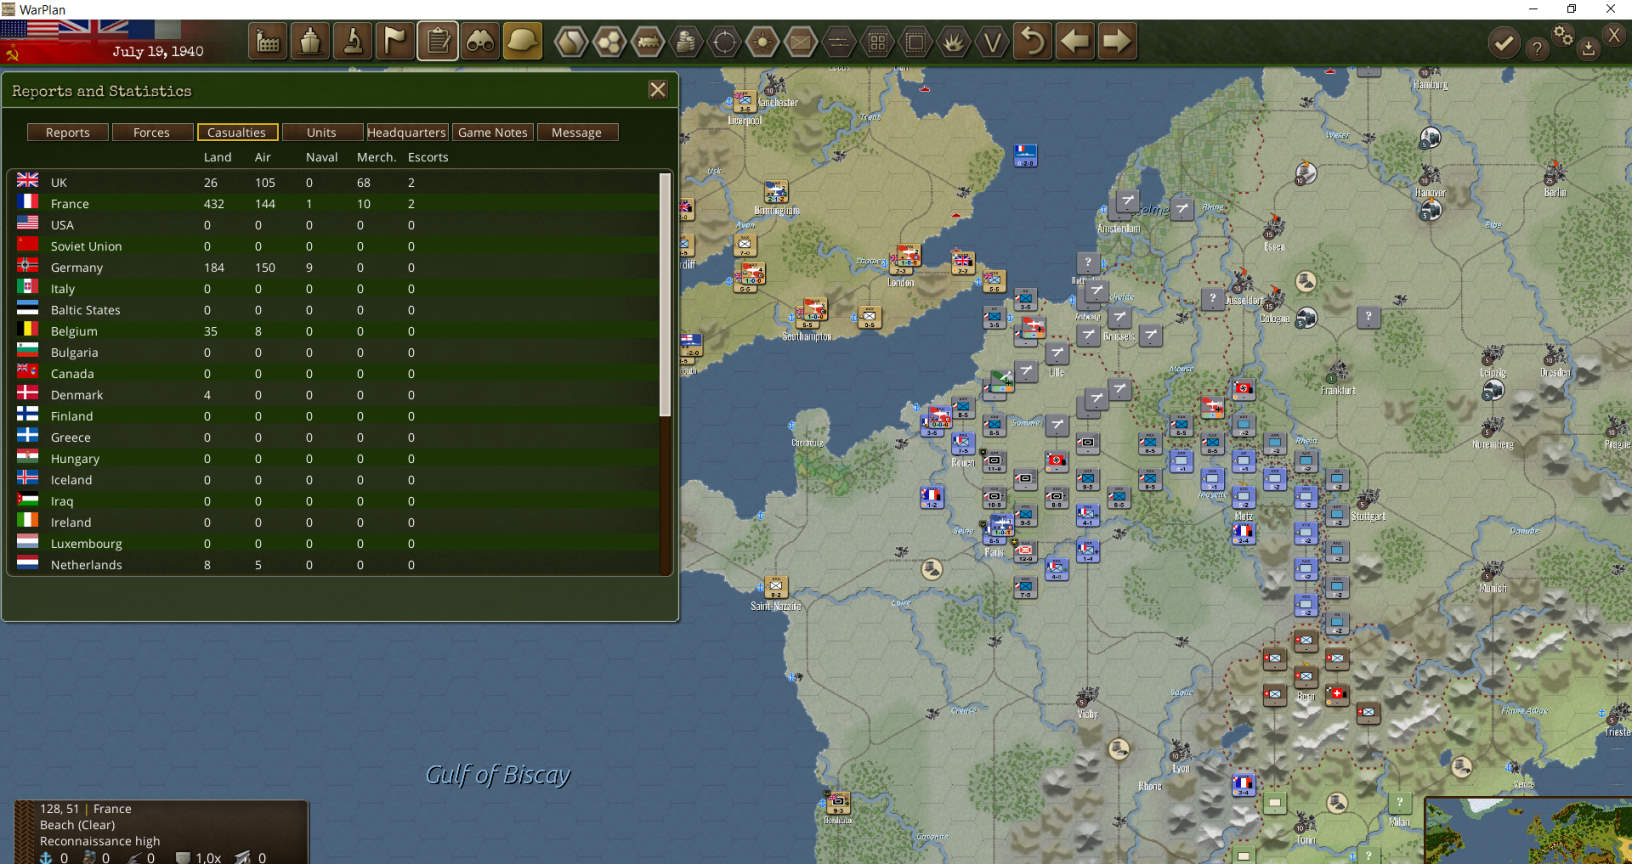Click the Naval column header

(x=321, y=157)
